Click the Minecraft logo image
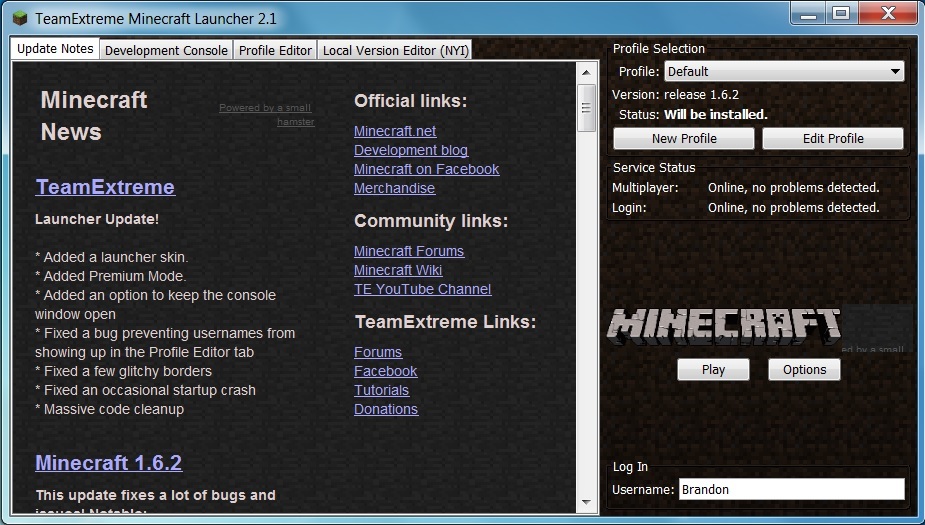Screen dimensions: 925x525 724,326
